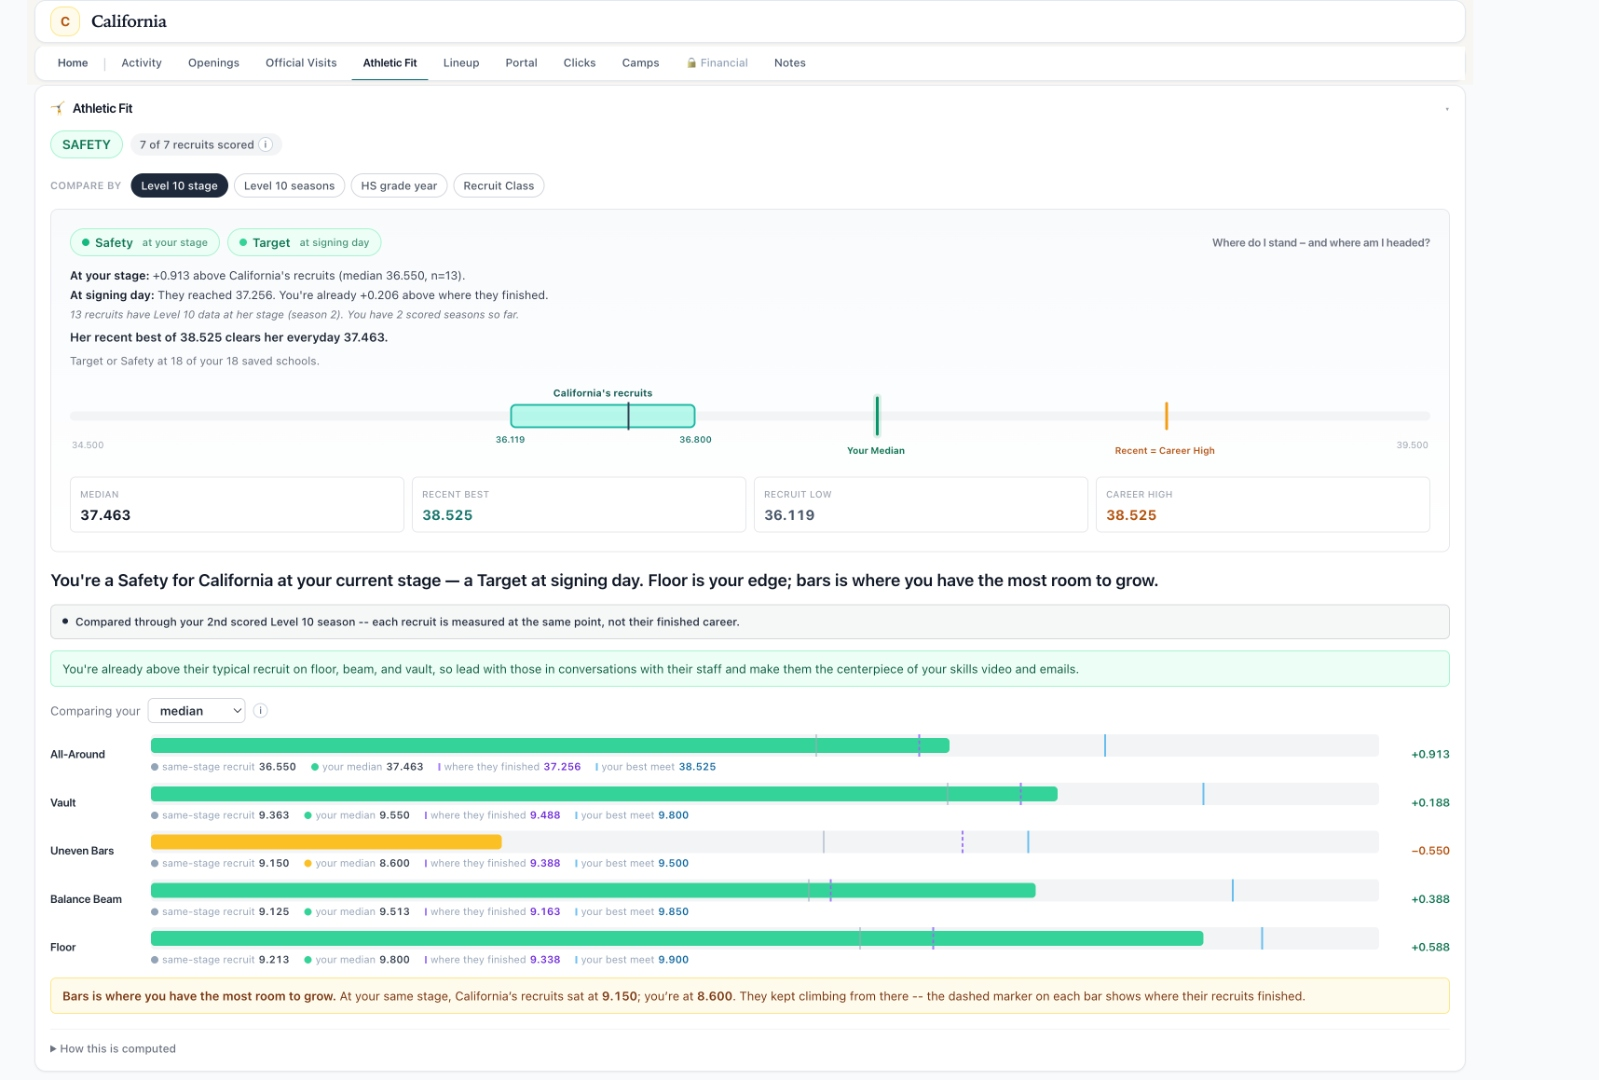1599x1080 pixels.
Task: Click the 36.119 lower bound label on the range track
Action: [510, 440]
